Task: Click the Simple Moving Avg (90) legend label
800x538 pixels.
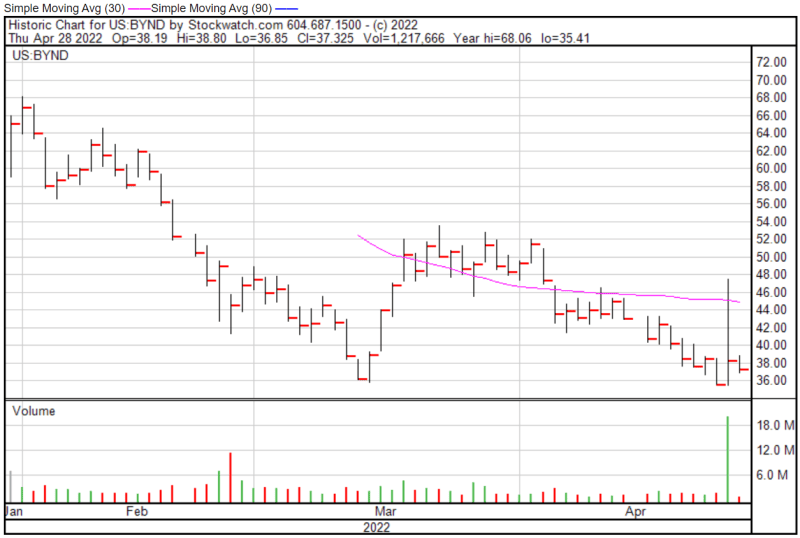Action: [x=211, y=8]
